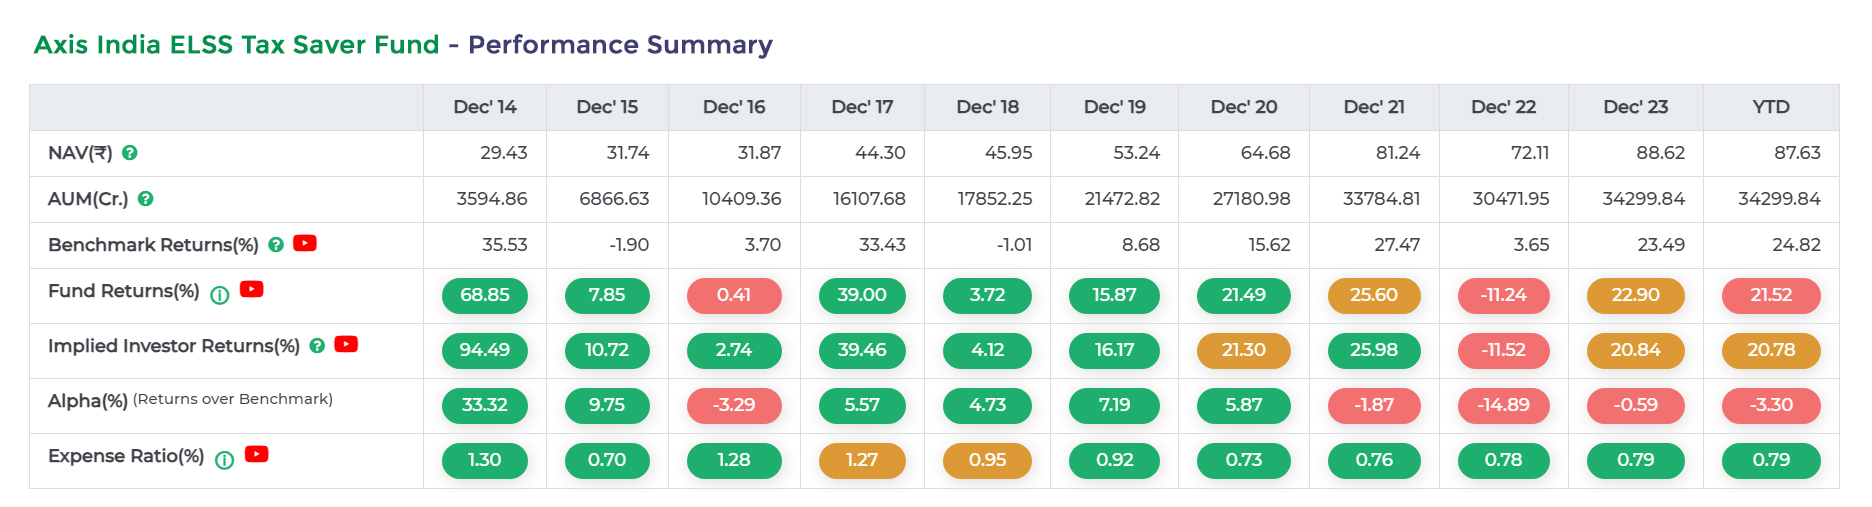Open the Fund Returns YouTube video icon
This screenshot has width=1872, height=507.
(252, 289)
